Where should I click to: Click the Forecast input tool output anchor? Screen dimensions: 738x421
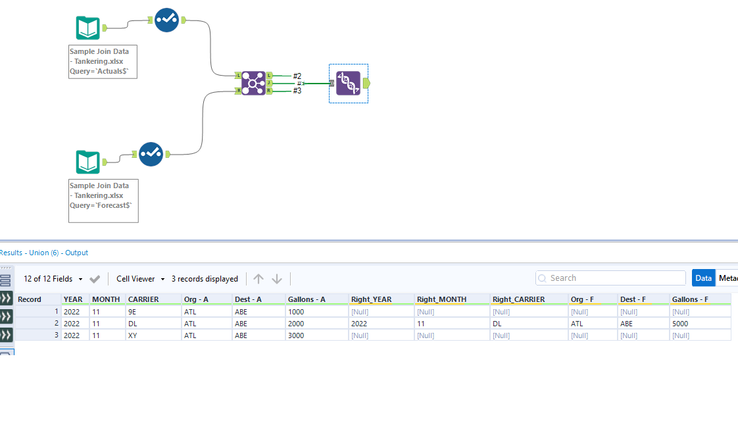[x=104, y=162]
